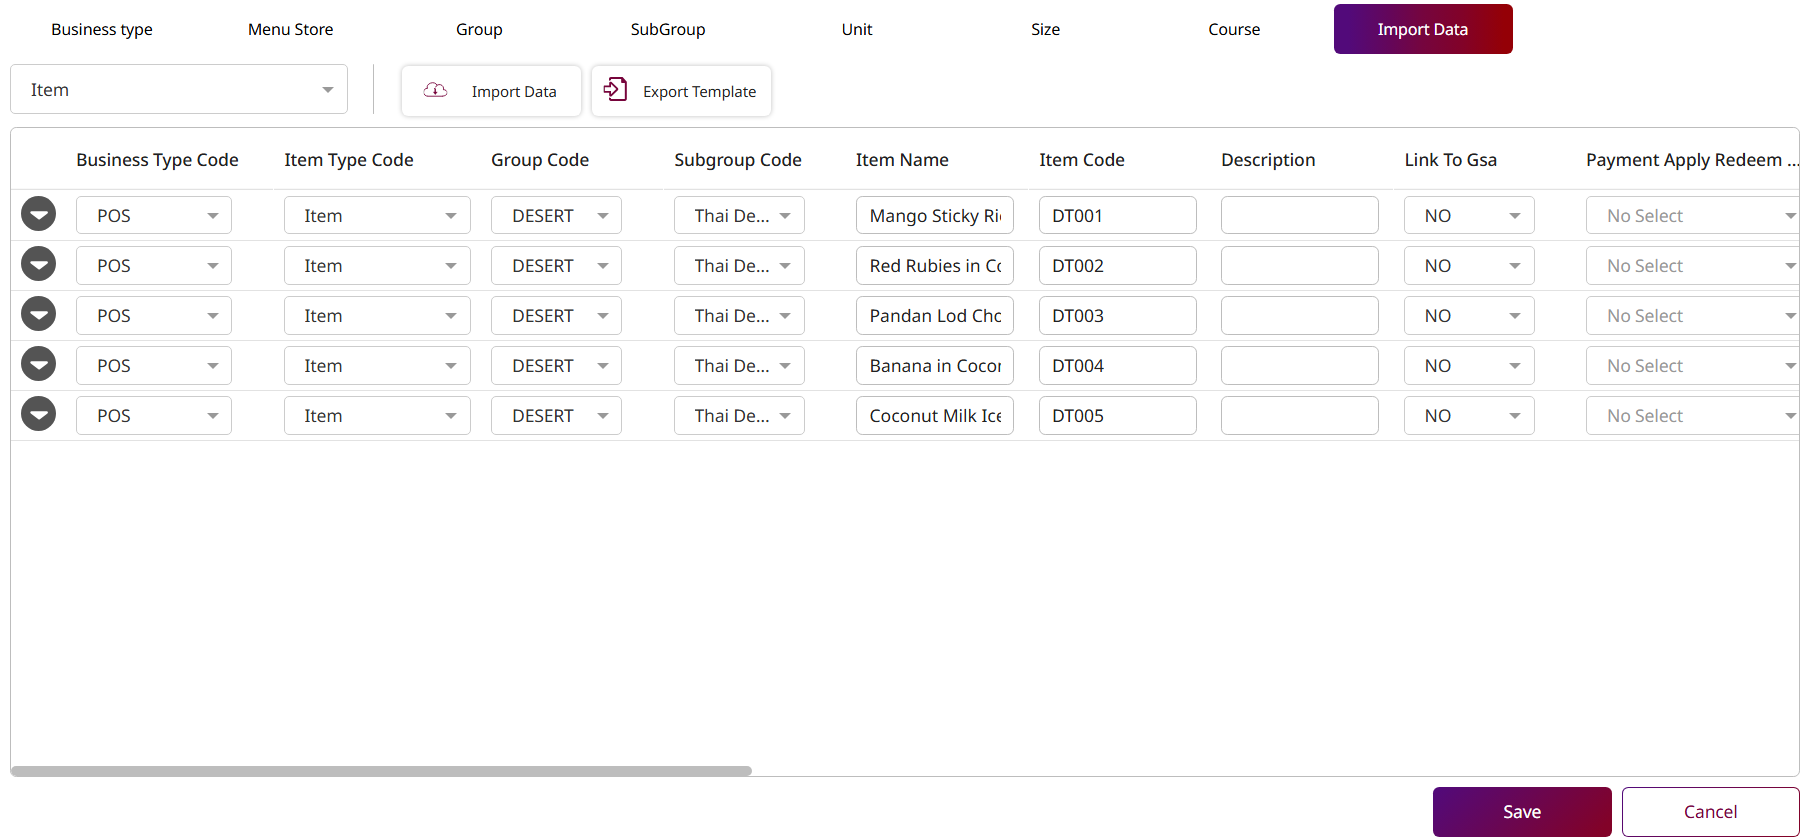This screenshot has width=1806, height=838.
Task: Go to the SubGroup tab
Action: tap(667, 30)
